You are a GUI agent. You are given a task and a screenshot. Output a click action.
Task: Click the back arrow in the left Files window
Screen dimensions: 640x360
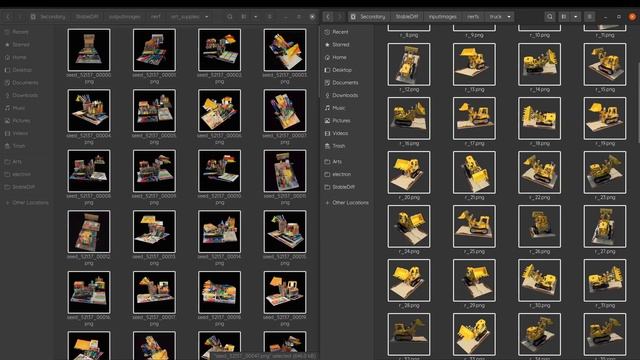pyautogui.click(x=8, y=17)
